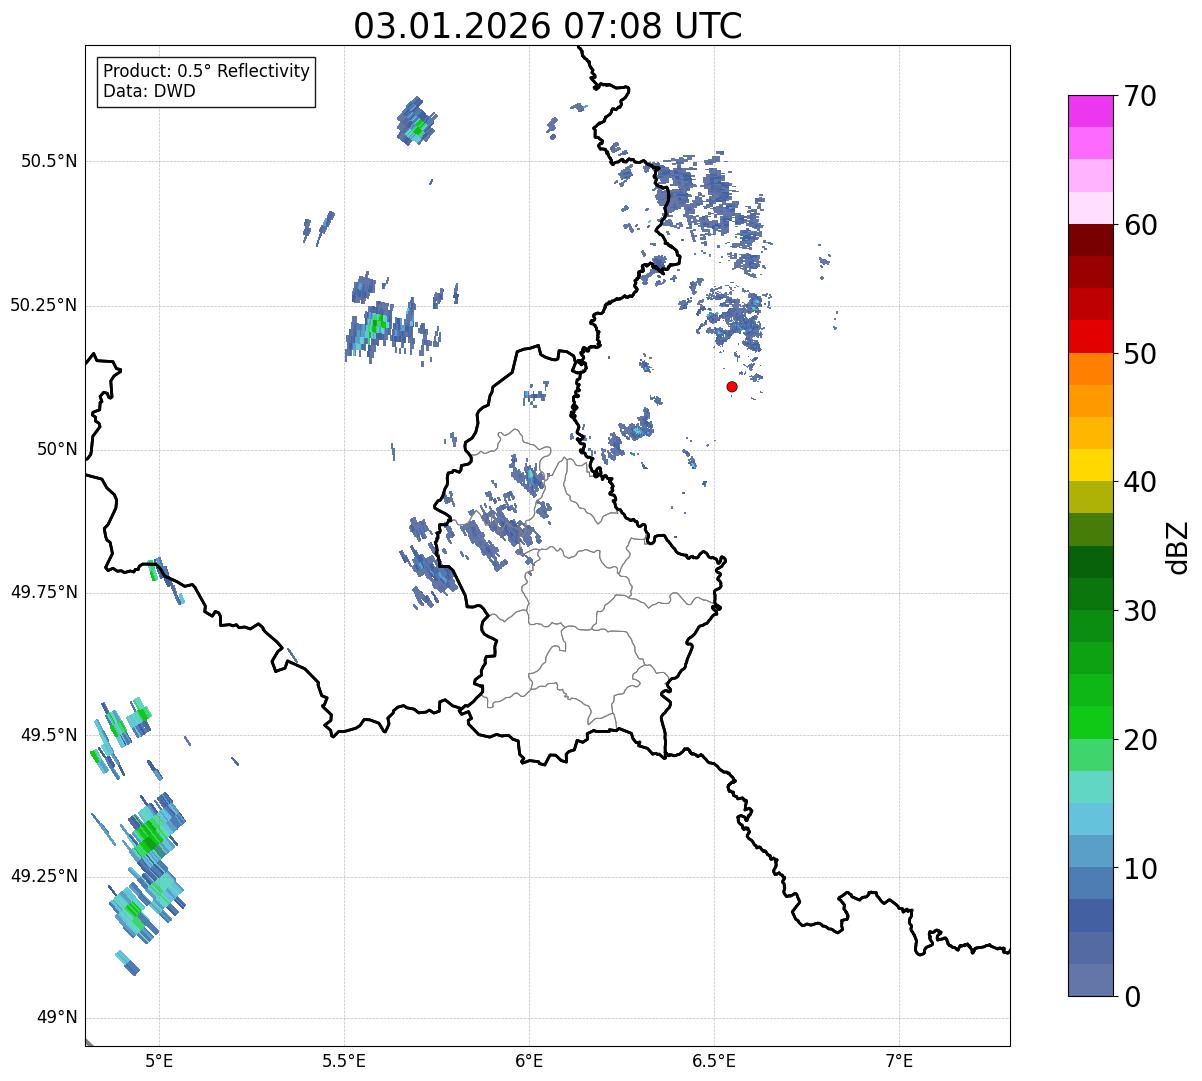Click the title '03.01.2026 07:08 UTC'
Screen dimensions: 1202x1081
tap(548, 26)
